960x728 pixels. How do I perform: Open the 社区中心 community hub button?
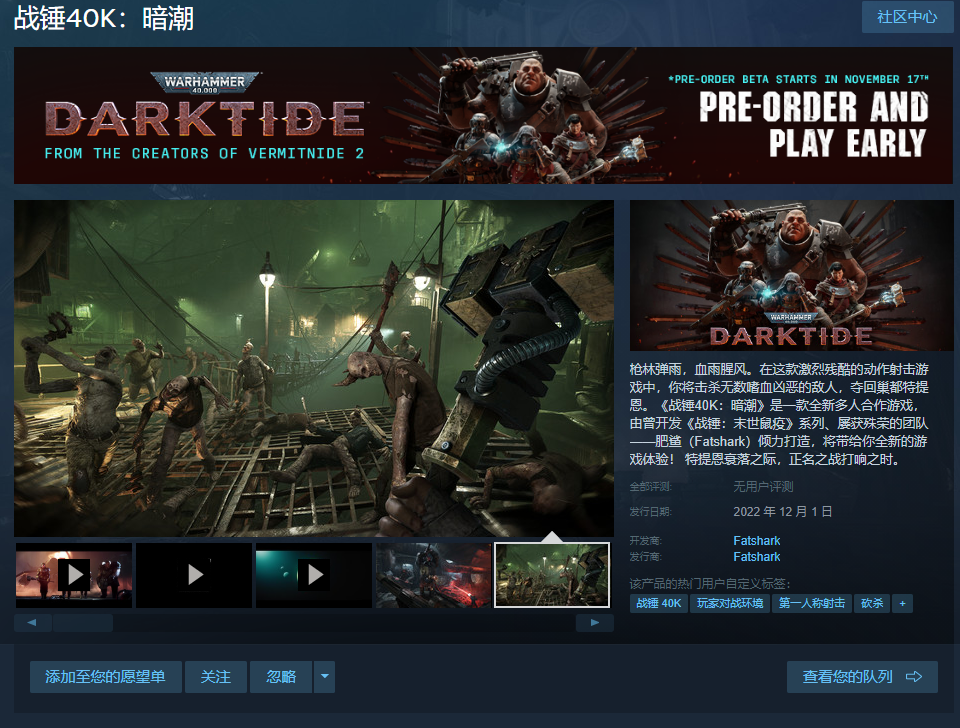(x=907, y=17)
